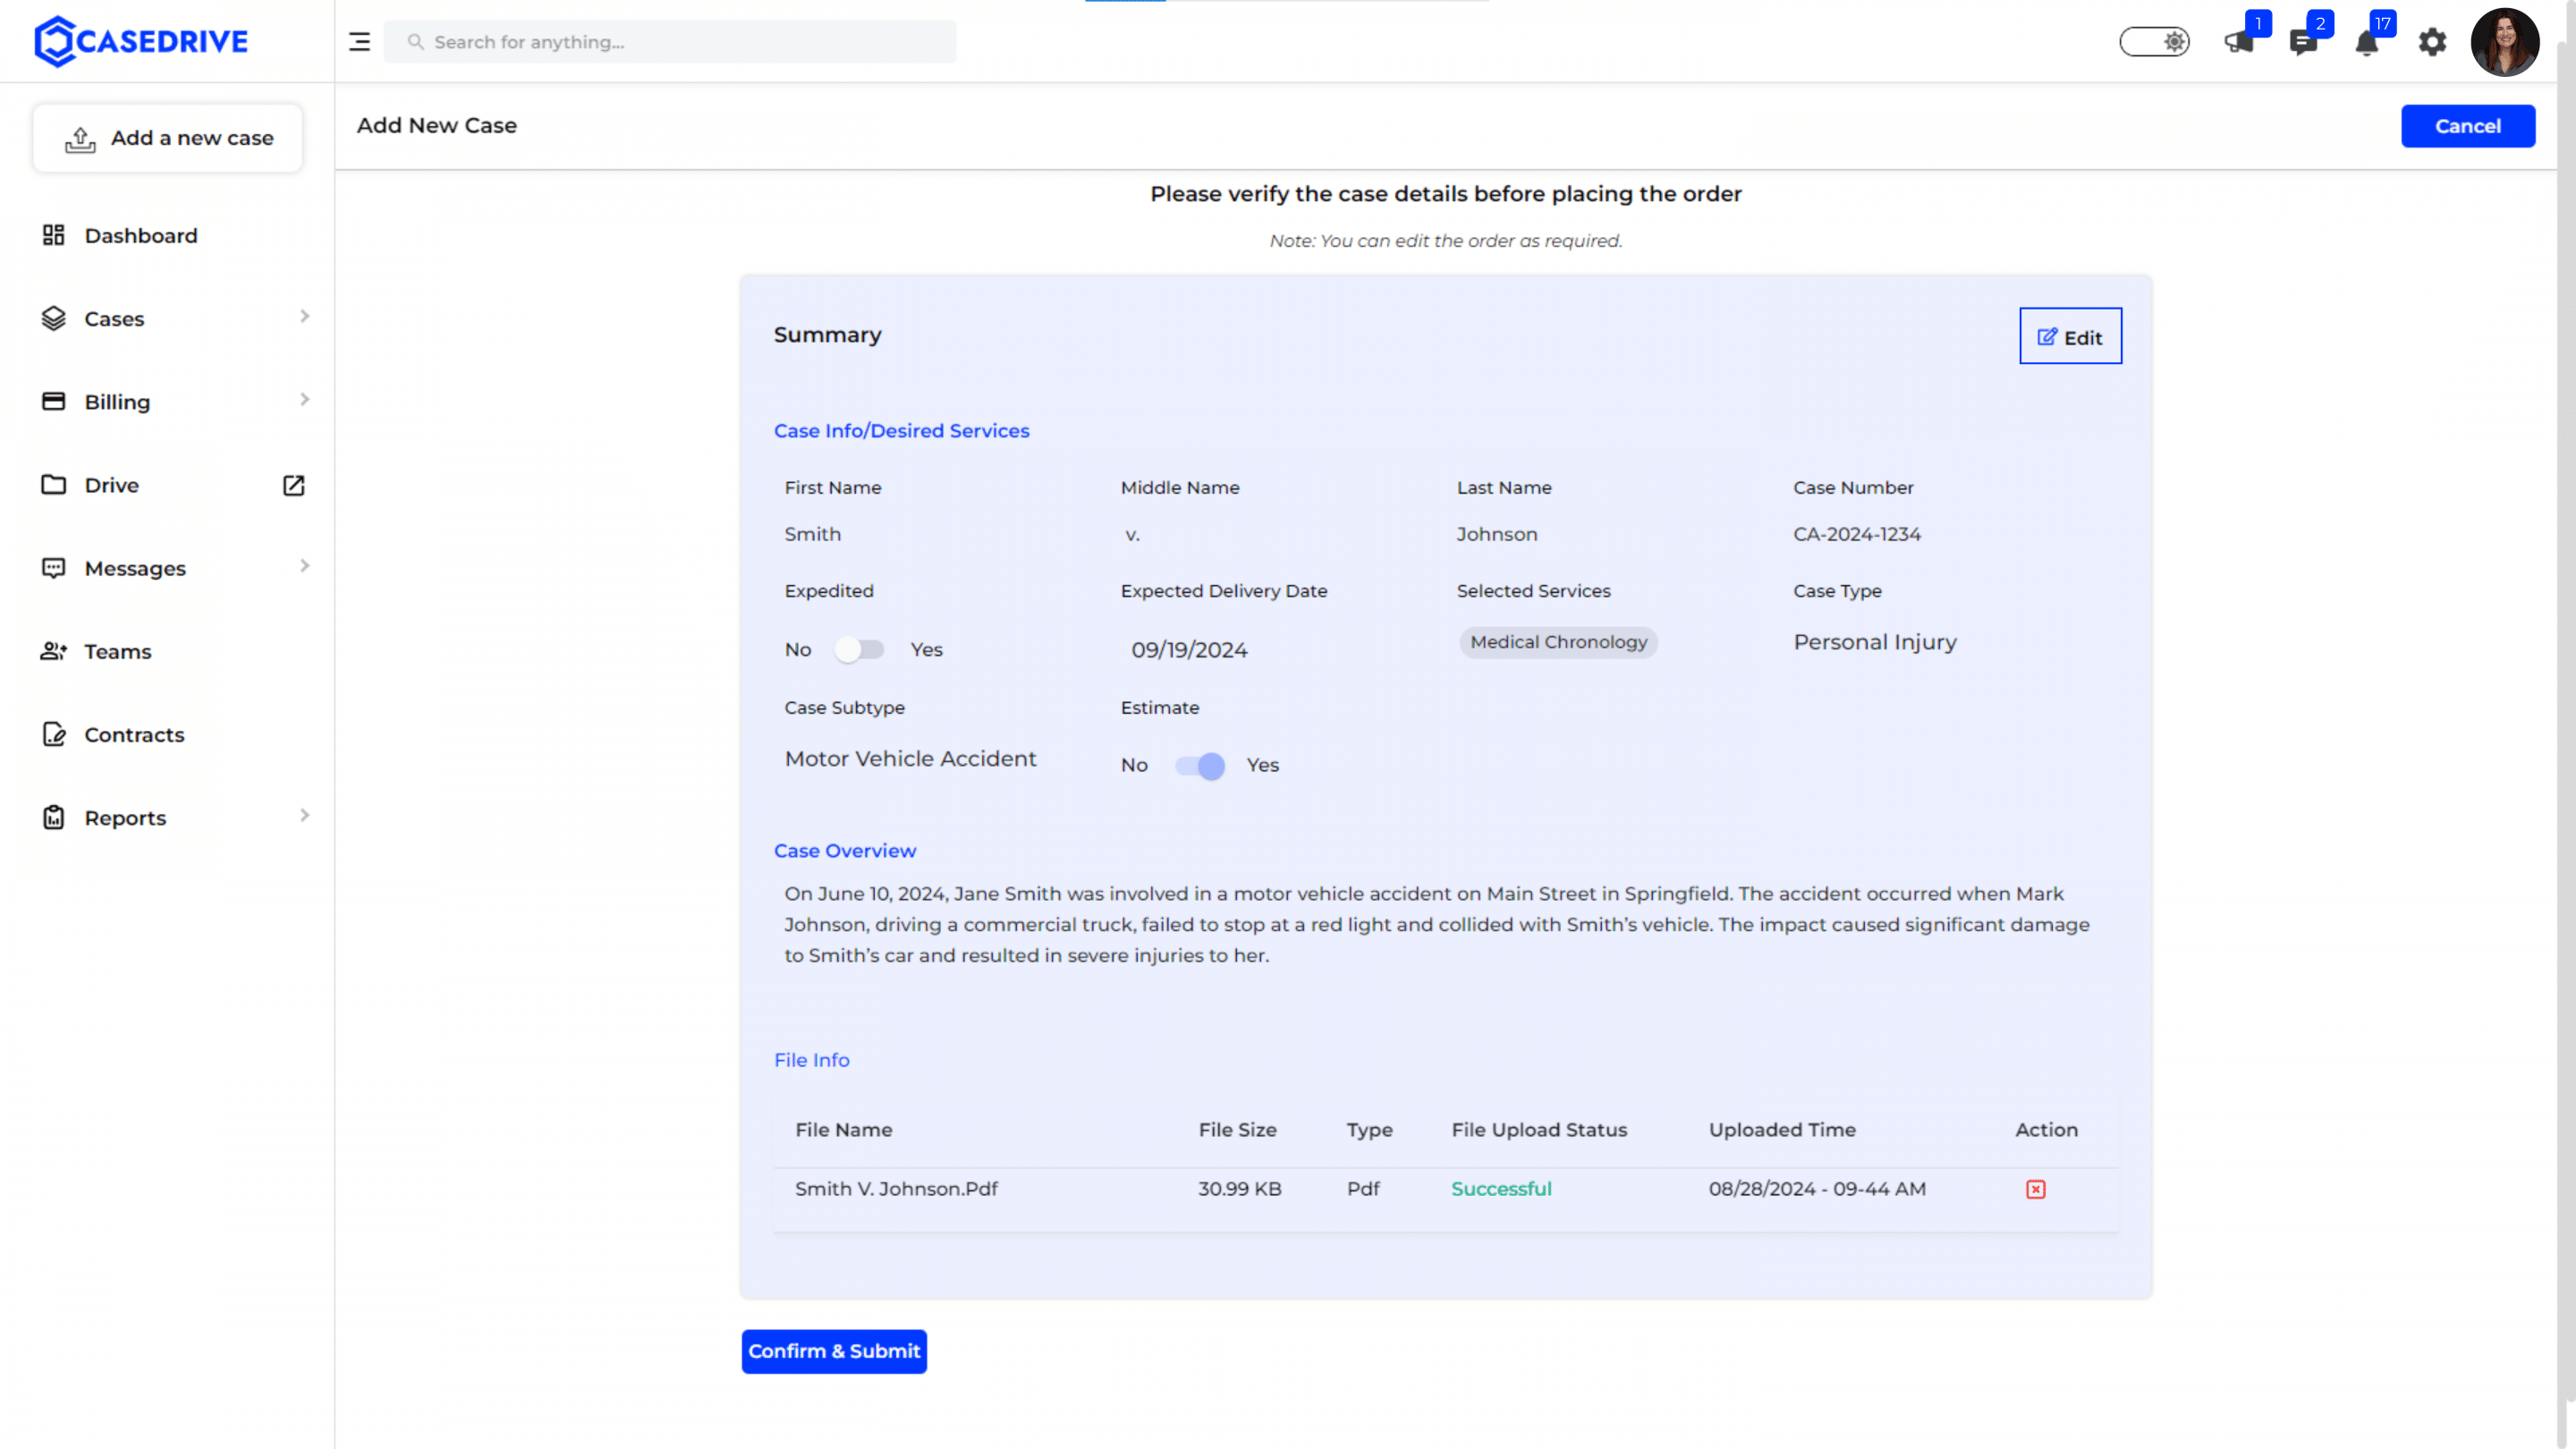Toggle the dark mode theme switch

coord(2154,42)
